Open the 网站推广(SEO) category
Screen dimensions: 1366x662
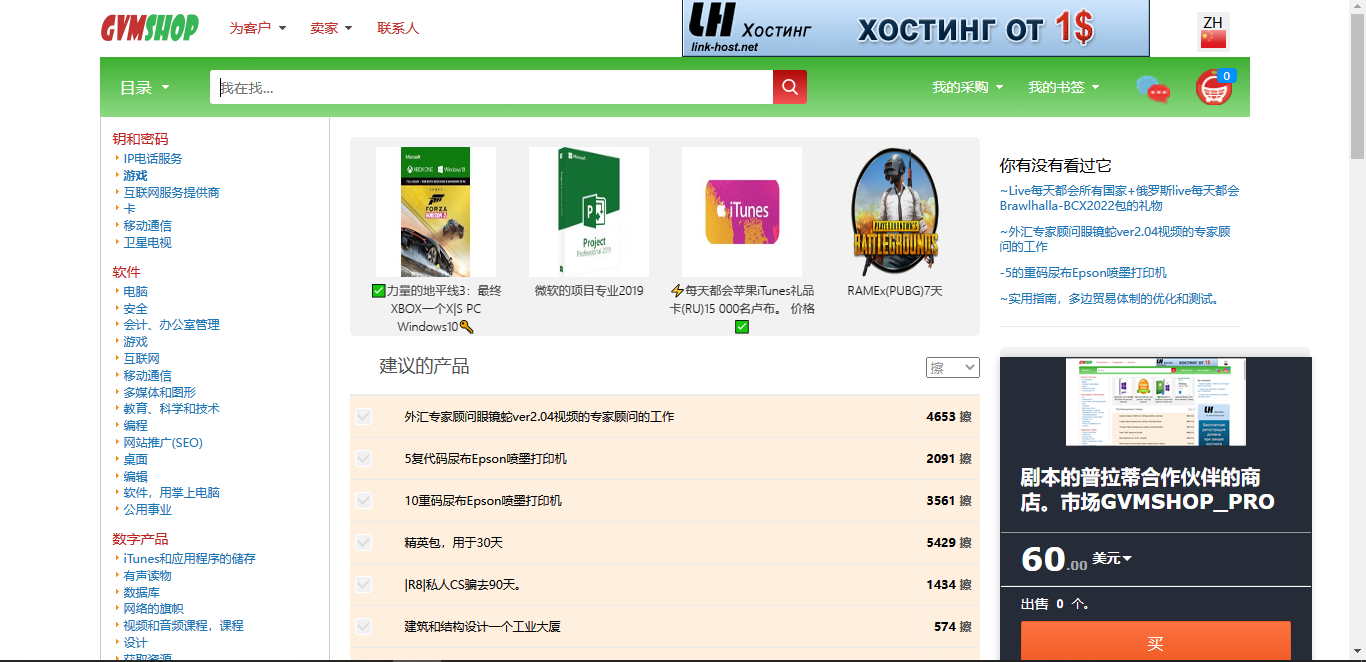tap(162, 442)
